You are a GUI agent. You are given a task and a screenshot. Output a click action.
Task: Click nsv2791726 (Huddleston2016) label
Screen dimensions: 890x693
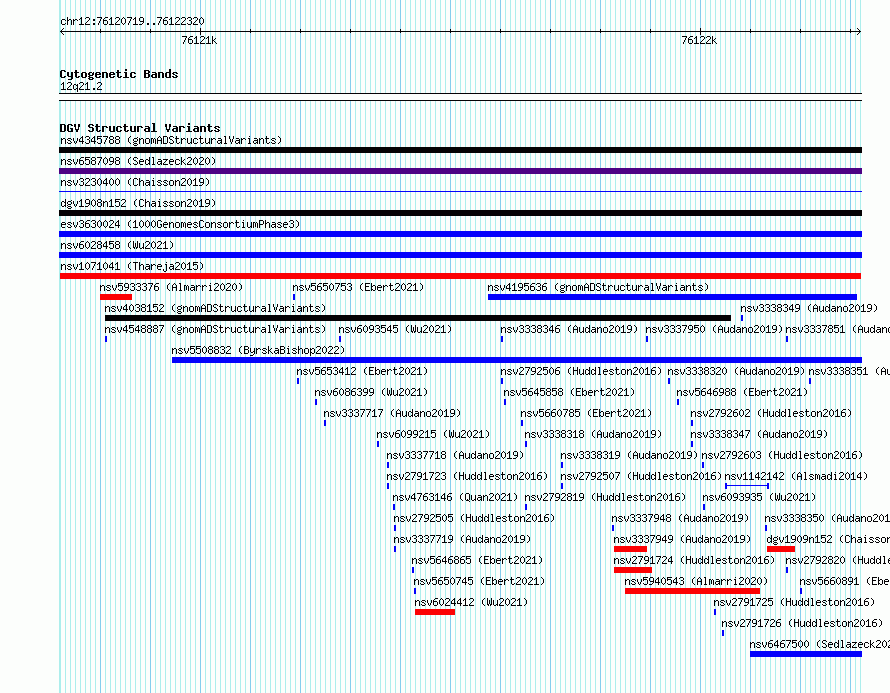click(x=802, y=623)
